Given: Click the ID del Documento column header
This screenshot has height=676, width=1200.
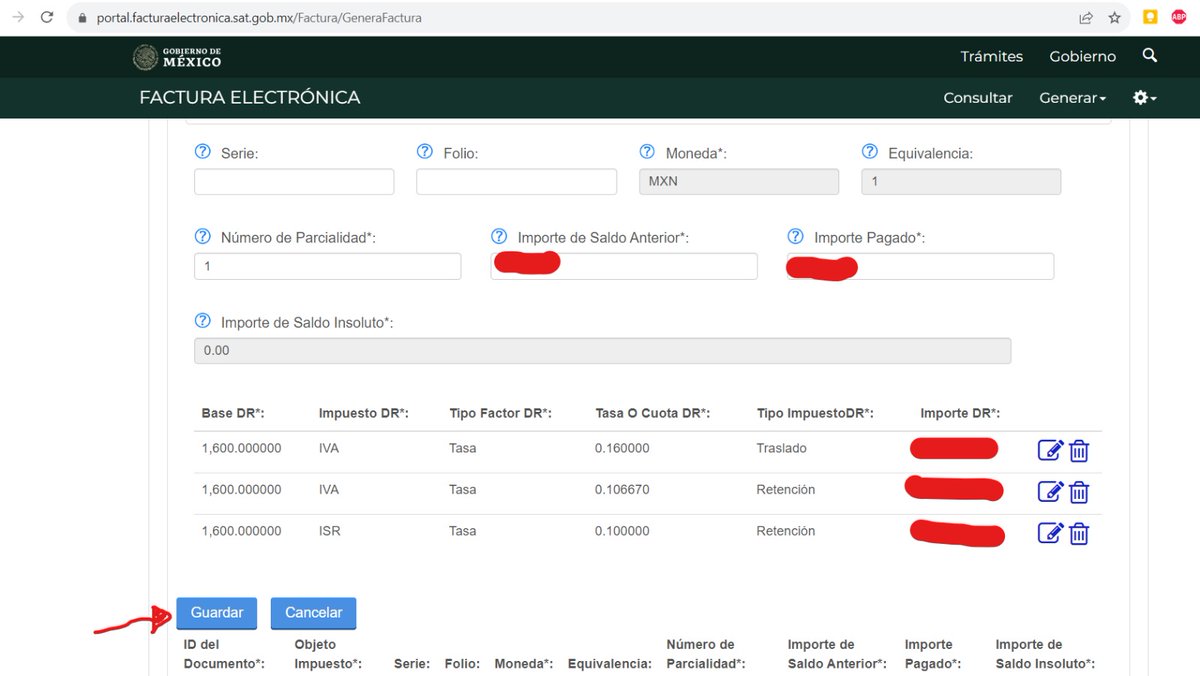Looking at the screenshot, I should point(224,654).
